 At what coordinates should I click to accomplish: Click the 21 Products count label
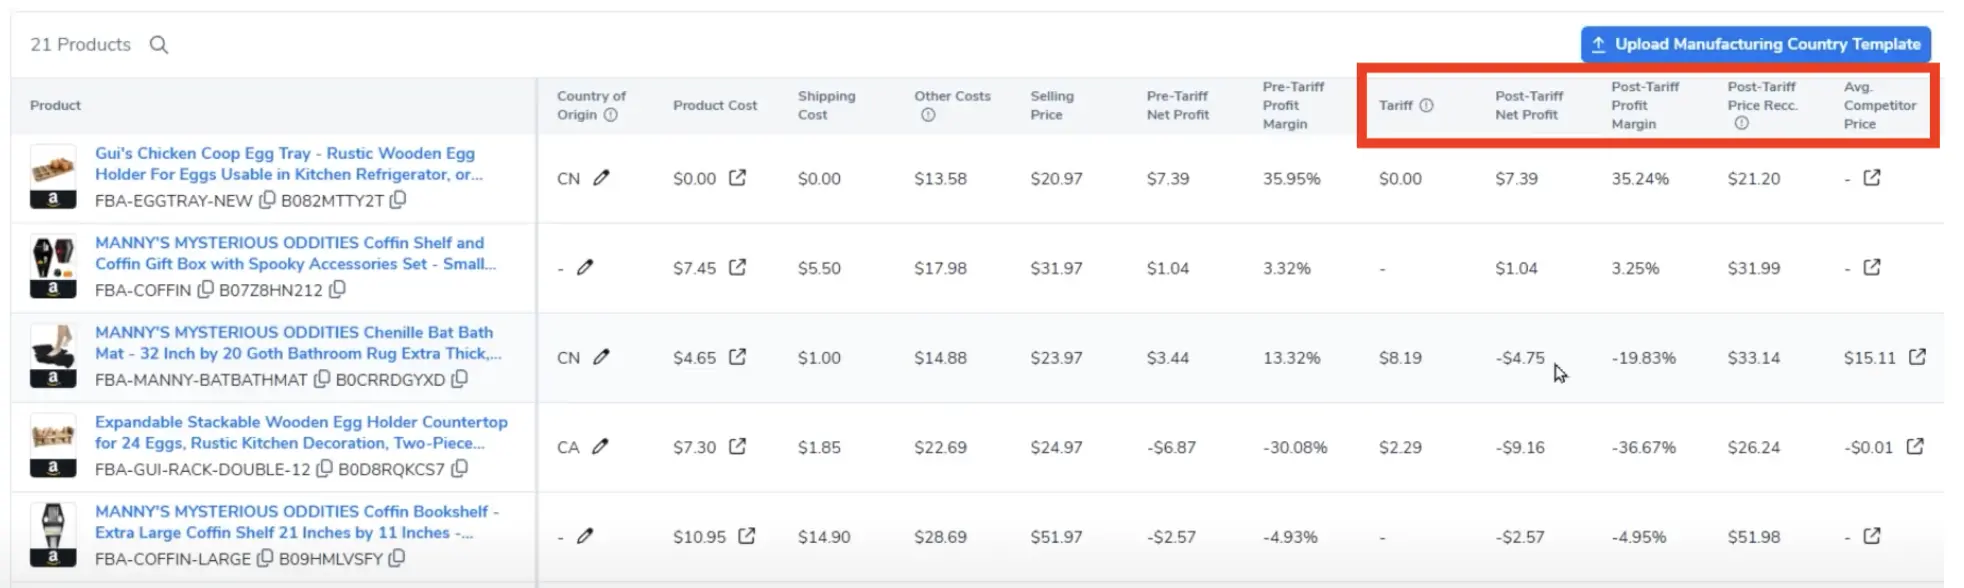point(80,45)
